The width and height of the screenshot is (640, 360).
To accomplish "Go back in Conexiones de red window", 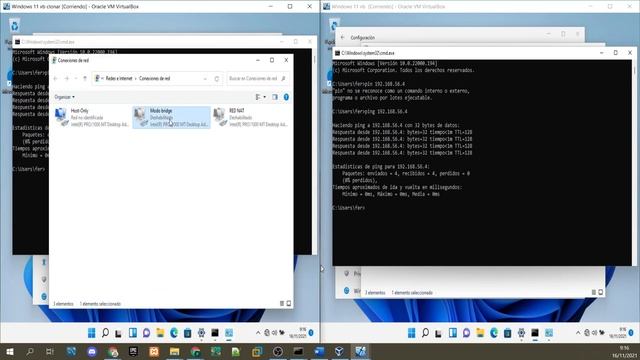I will point(56,78).
